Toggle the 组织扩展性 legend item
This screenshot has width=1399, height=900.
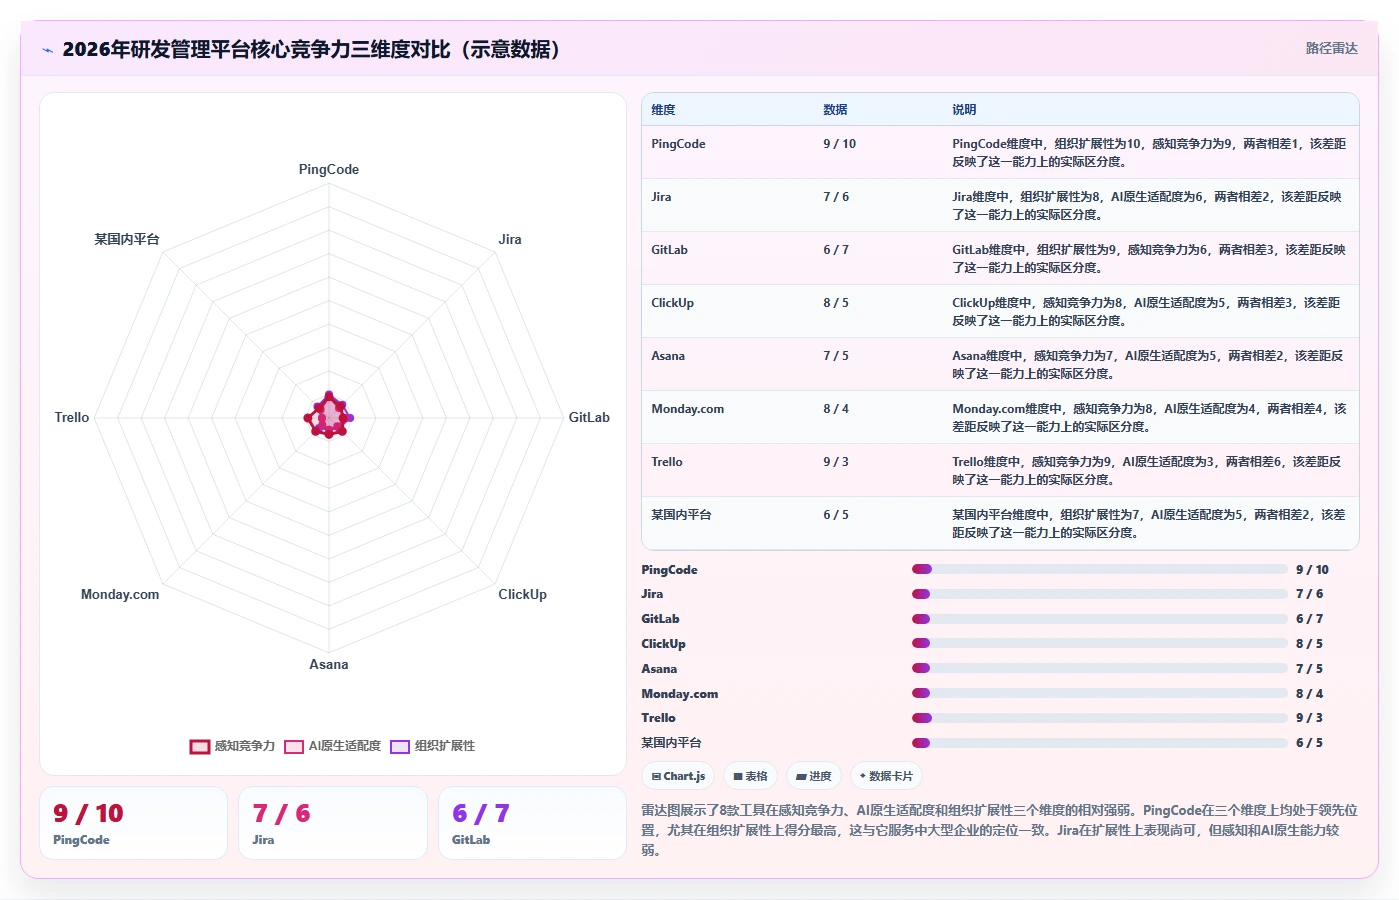432,746
